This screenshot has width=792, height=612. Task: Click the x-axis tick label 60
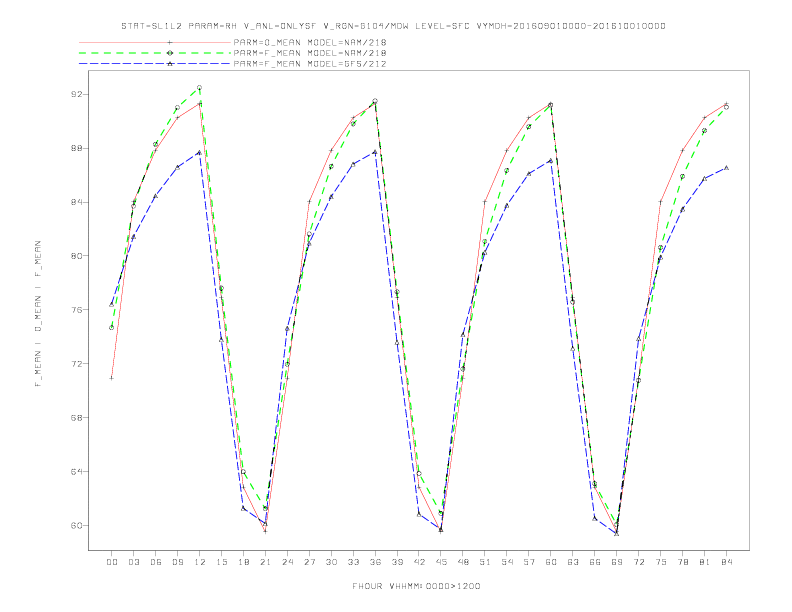[x=551, y=562]
